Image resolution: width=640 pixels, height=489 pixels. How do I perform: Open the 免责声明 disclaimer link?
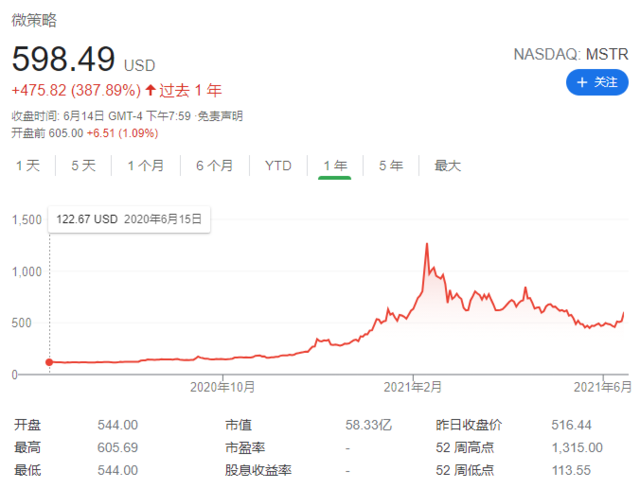tap(220, 116)
